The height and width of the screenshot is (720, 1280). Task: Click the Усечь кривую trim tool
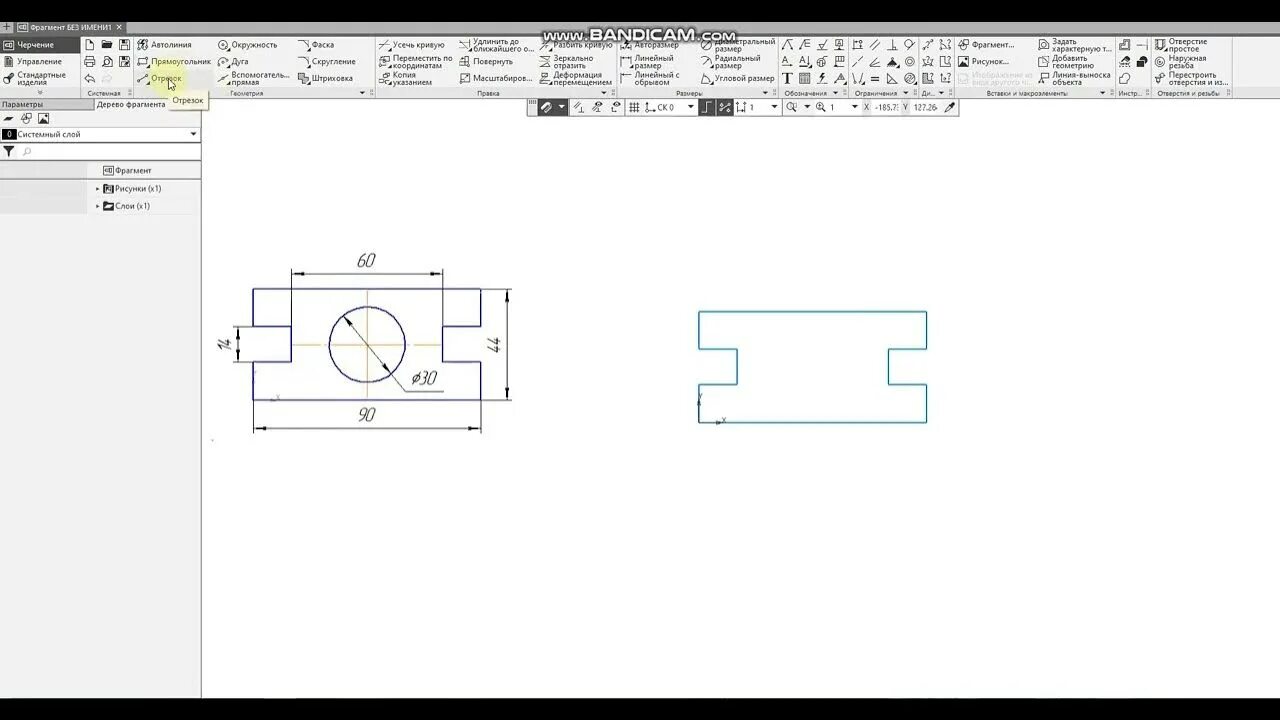411,45
